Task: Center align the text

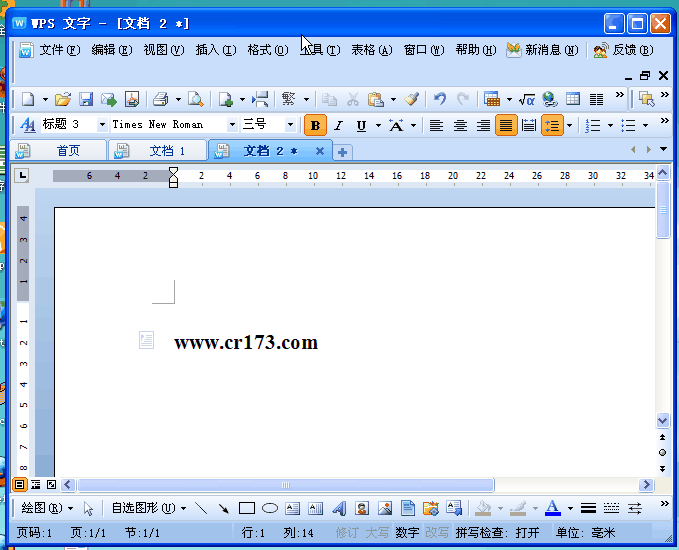Action: (x=460, y=126)
